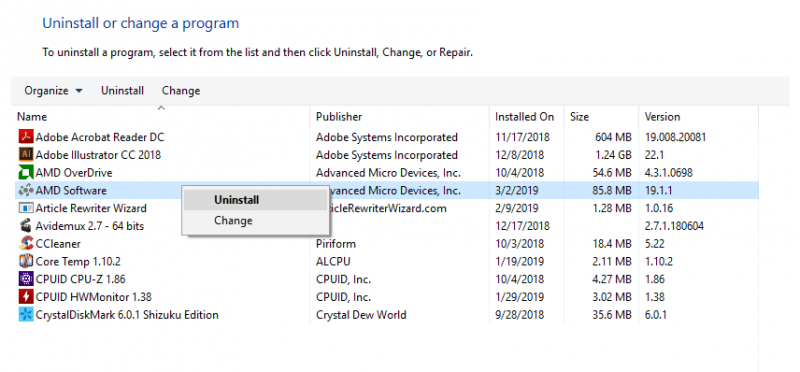Select the CCleaner program icon
The width and height of the screenshot is (800, 372).
point(26,243)
